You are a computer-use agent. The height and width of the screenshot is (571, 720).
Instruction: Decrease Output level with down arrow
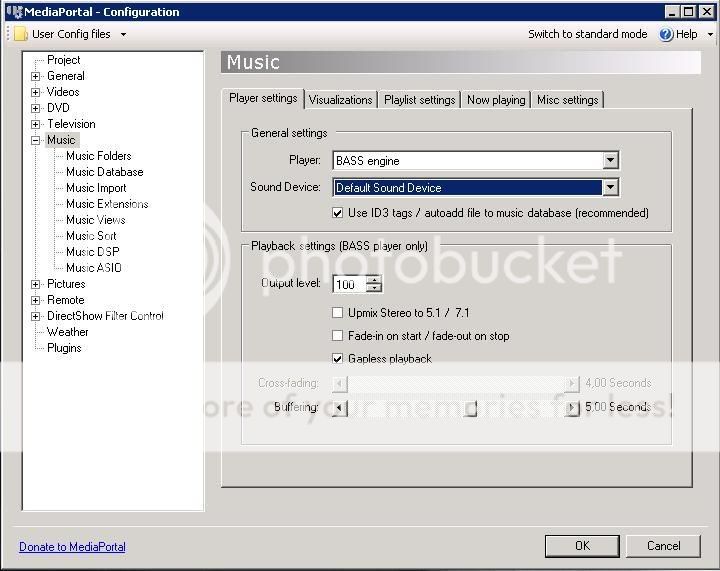374,288
